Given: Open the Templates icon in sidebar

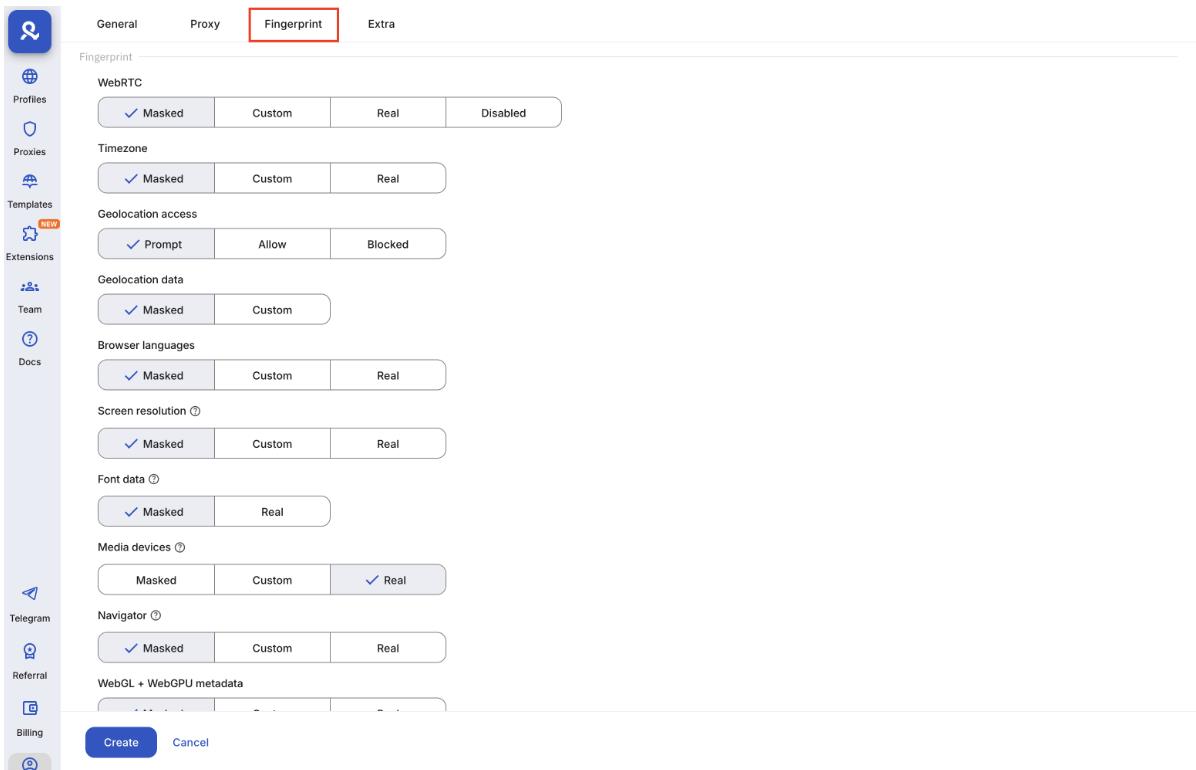Looking at the screenshot, I should [x=29, y=181].
